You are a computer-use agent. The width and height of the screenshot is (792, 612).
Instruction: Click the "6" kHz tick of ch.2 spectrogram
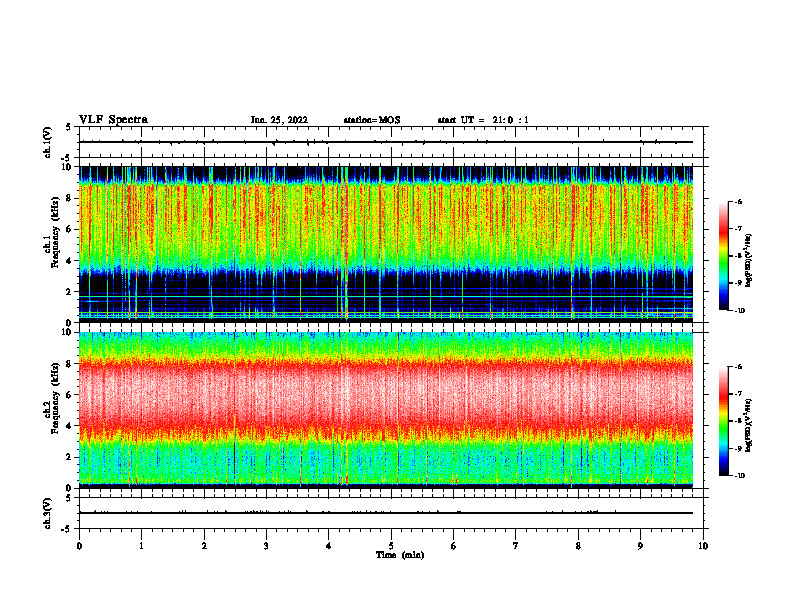[70, 395]
